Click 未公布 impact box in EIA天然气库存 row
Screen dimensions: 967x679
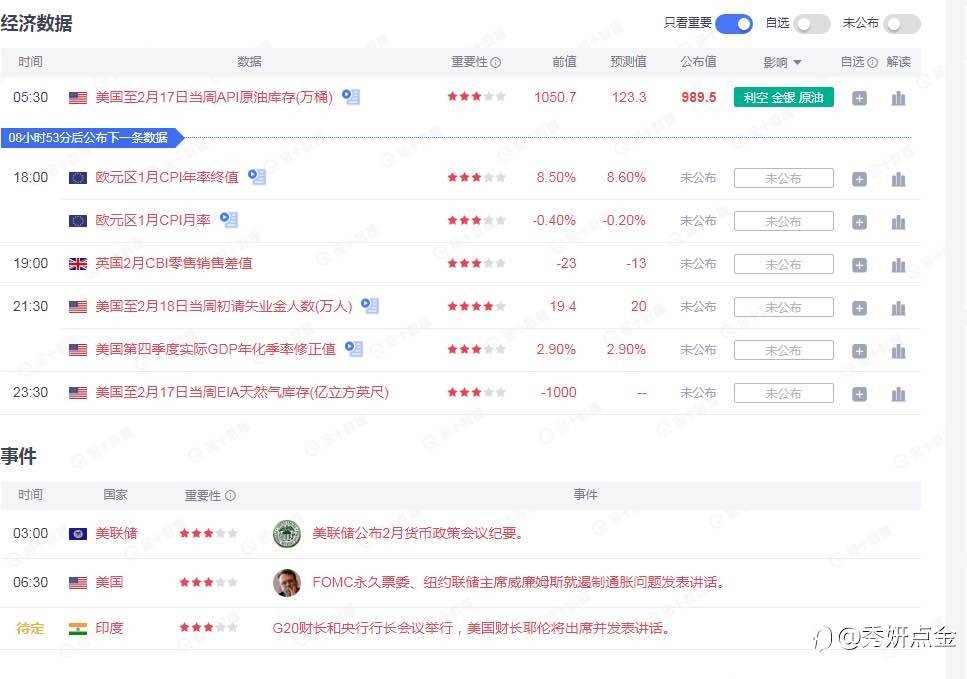click(x=783, y=393)
